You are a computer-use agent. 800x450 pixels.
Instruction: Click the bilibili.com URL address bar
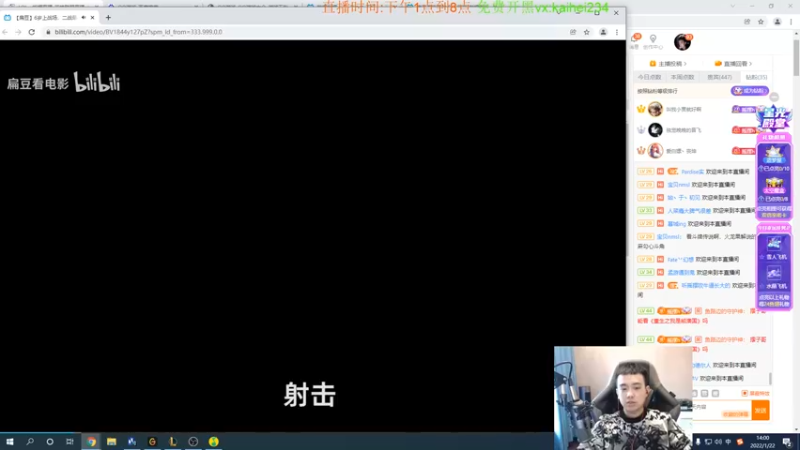point(306,32)
